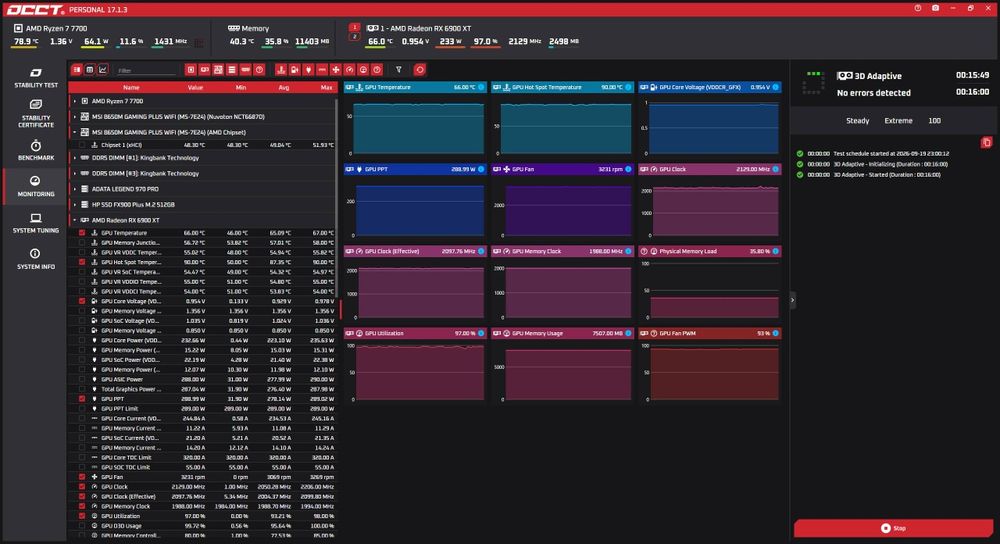
Task: Sort table by Max column header
Action: coord(326,87)
